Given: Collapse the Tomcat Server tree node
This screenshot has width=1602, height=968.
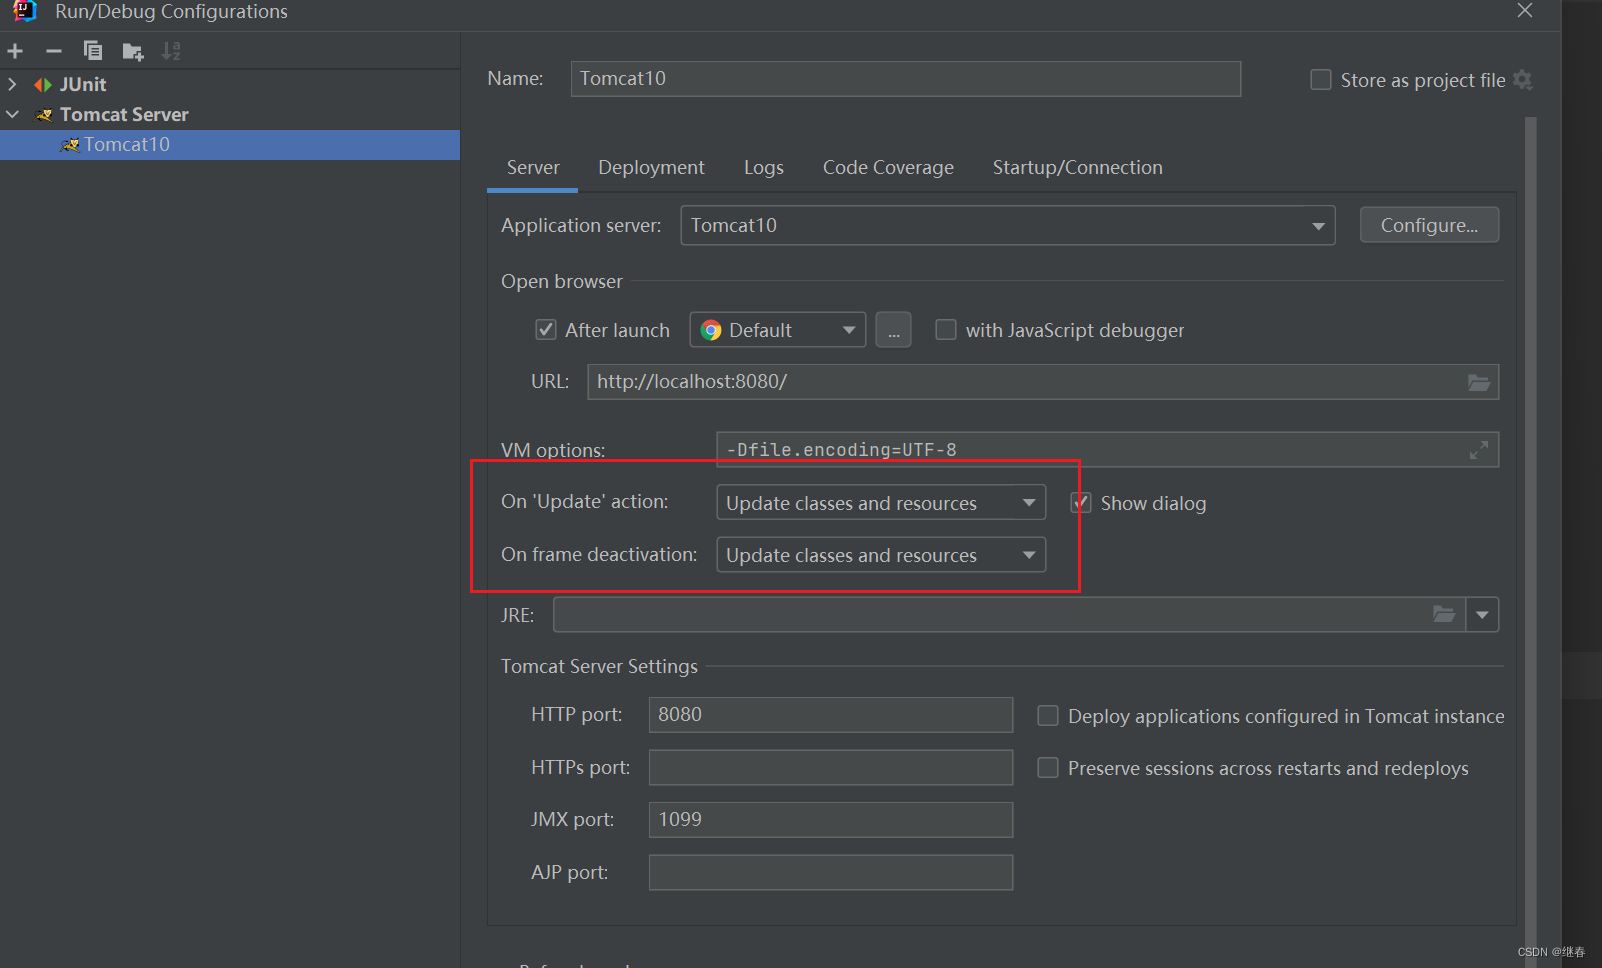Looking at the screenshot, I should click(12, 115).
